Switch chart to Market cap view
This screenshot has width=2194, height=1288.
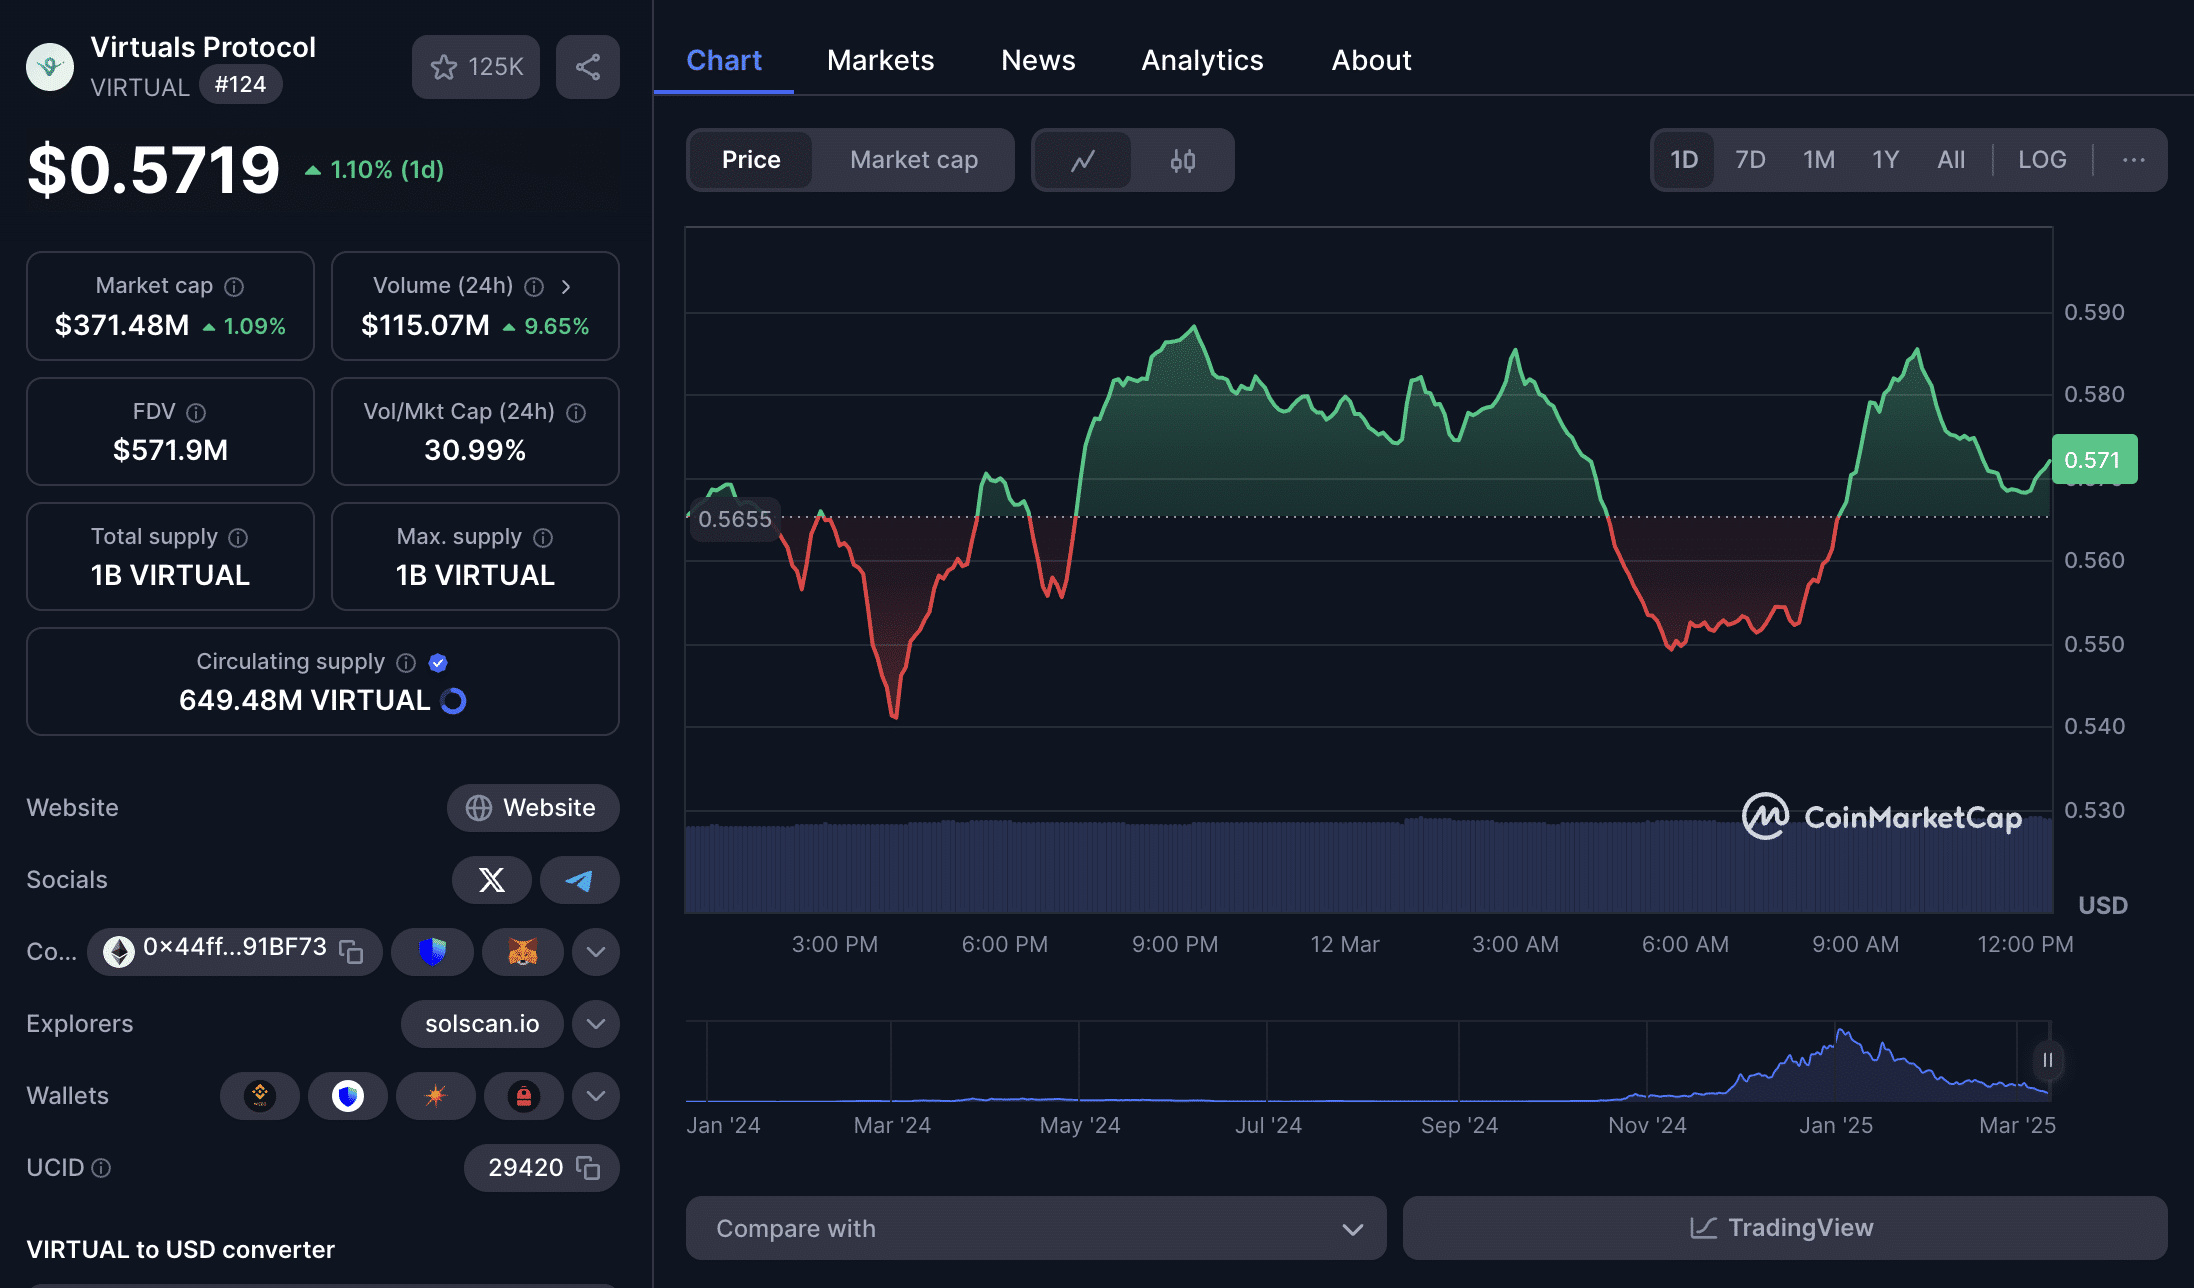[914, 160]
